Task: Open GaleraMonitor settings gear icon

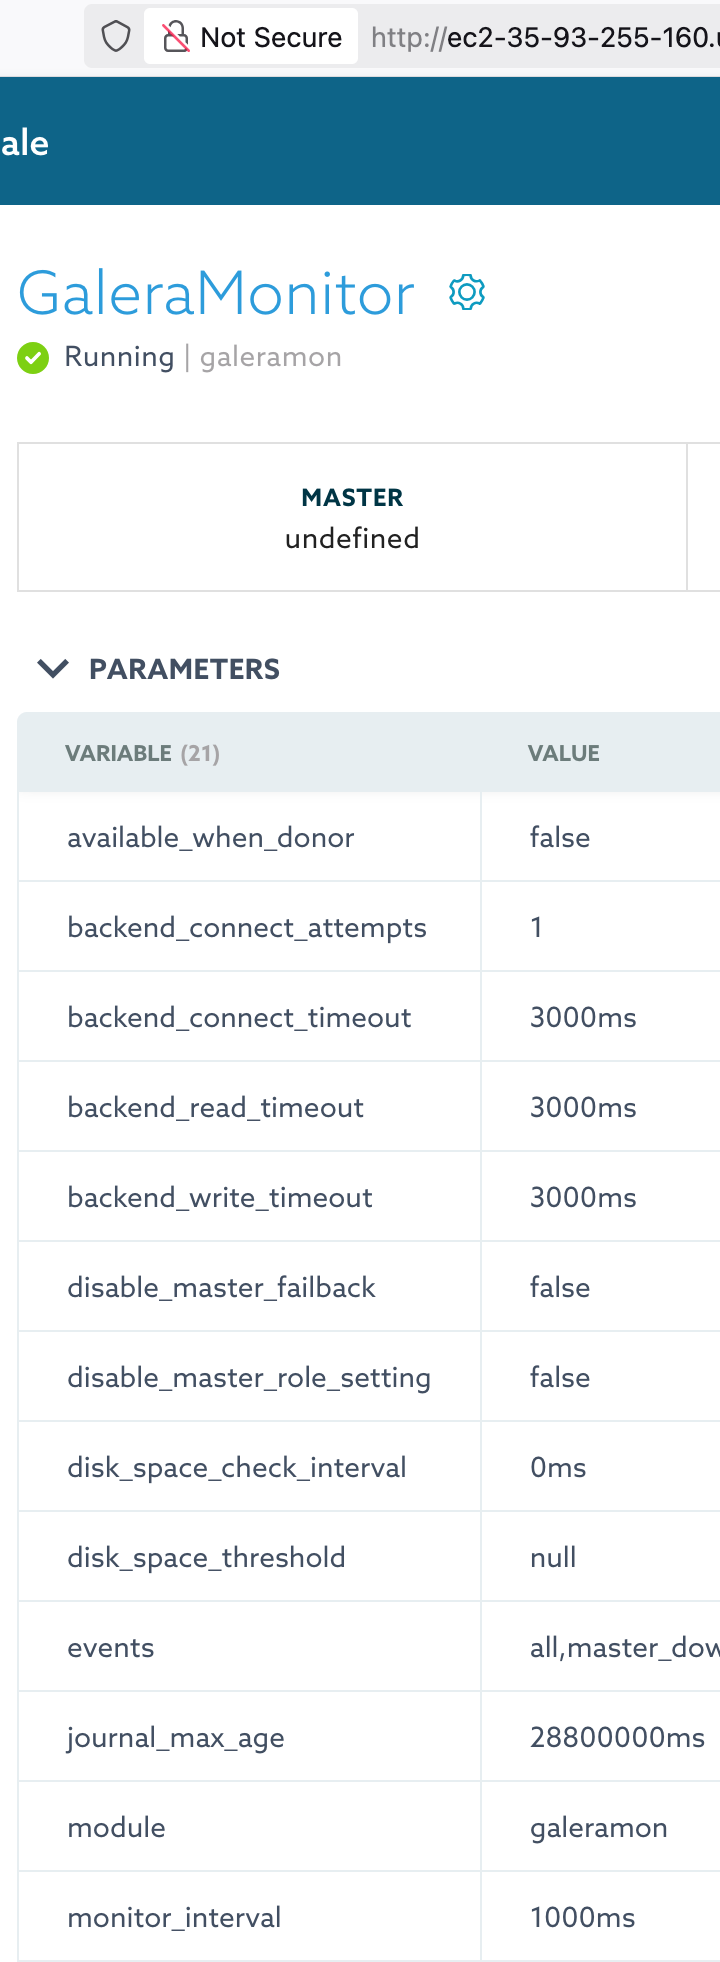Action: 467,293
